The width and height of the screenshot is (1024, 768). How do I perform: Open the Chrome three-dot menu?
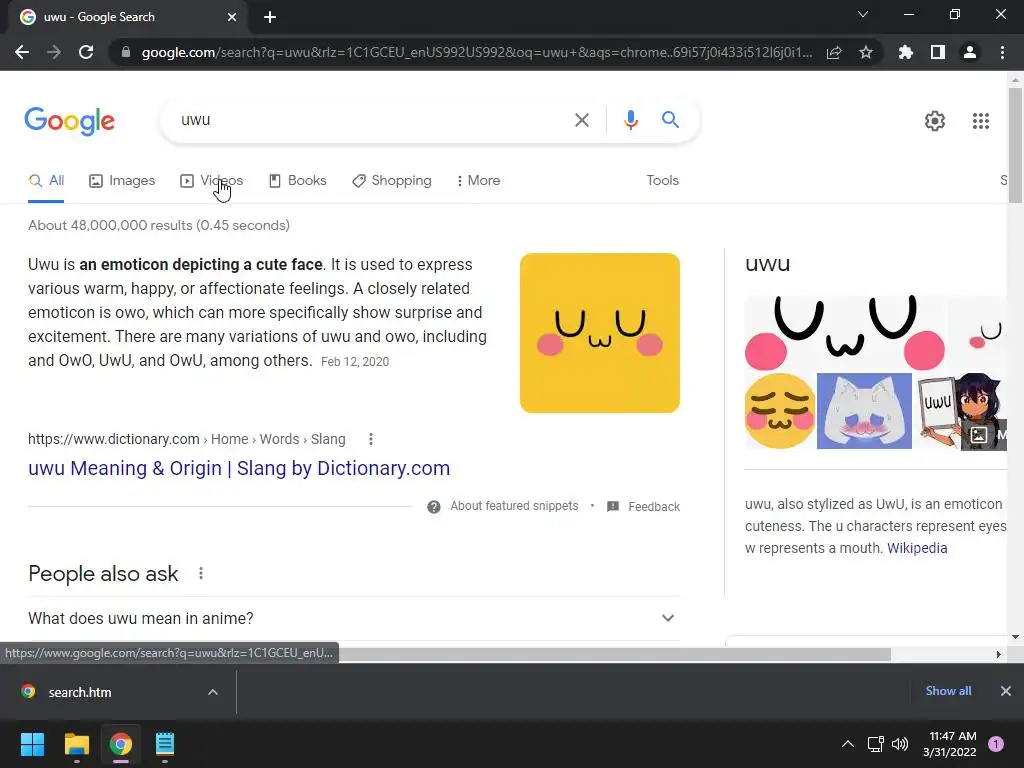[1002, 52]
